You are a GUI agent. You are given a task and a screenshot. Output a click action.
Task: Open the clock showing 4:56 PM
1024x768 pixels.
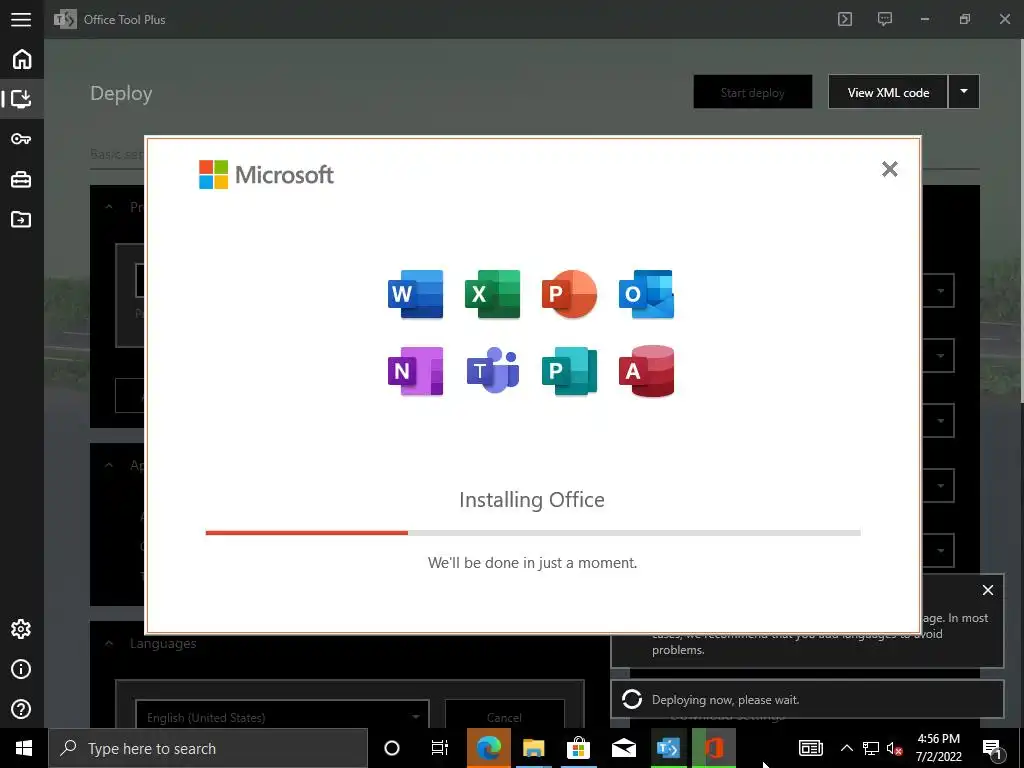(938, 748)
